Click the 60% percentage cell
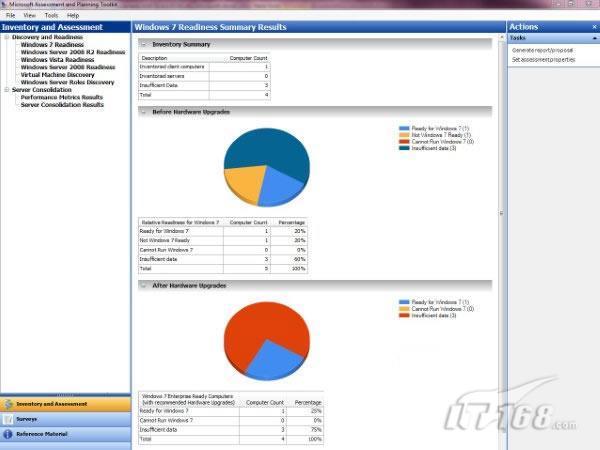Viewport: 600px width, 450px height. pyautogui.click(x=289, y=259)
